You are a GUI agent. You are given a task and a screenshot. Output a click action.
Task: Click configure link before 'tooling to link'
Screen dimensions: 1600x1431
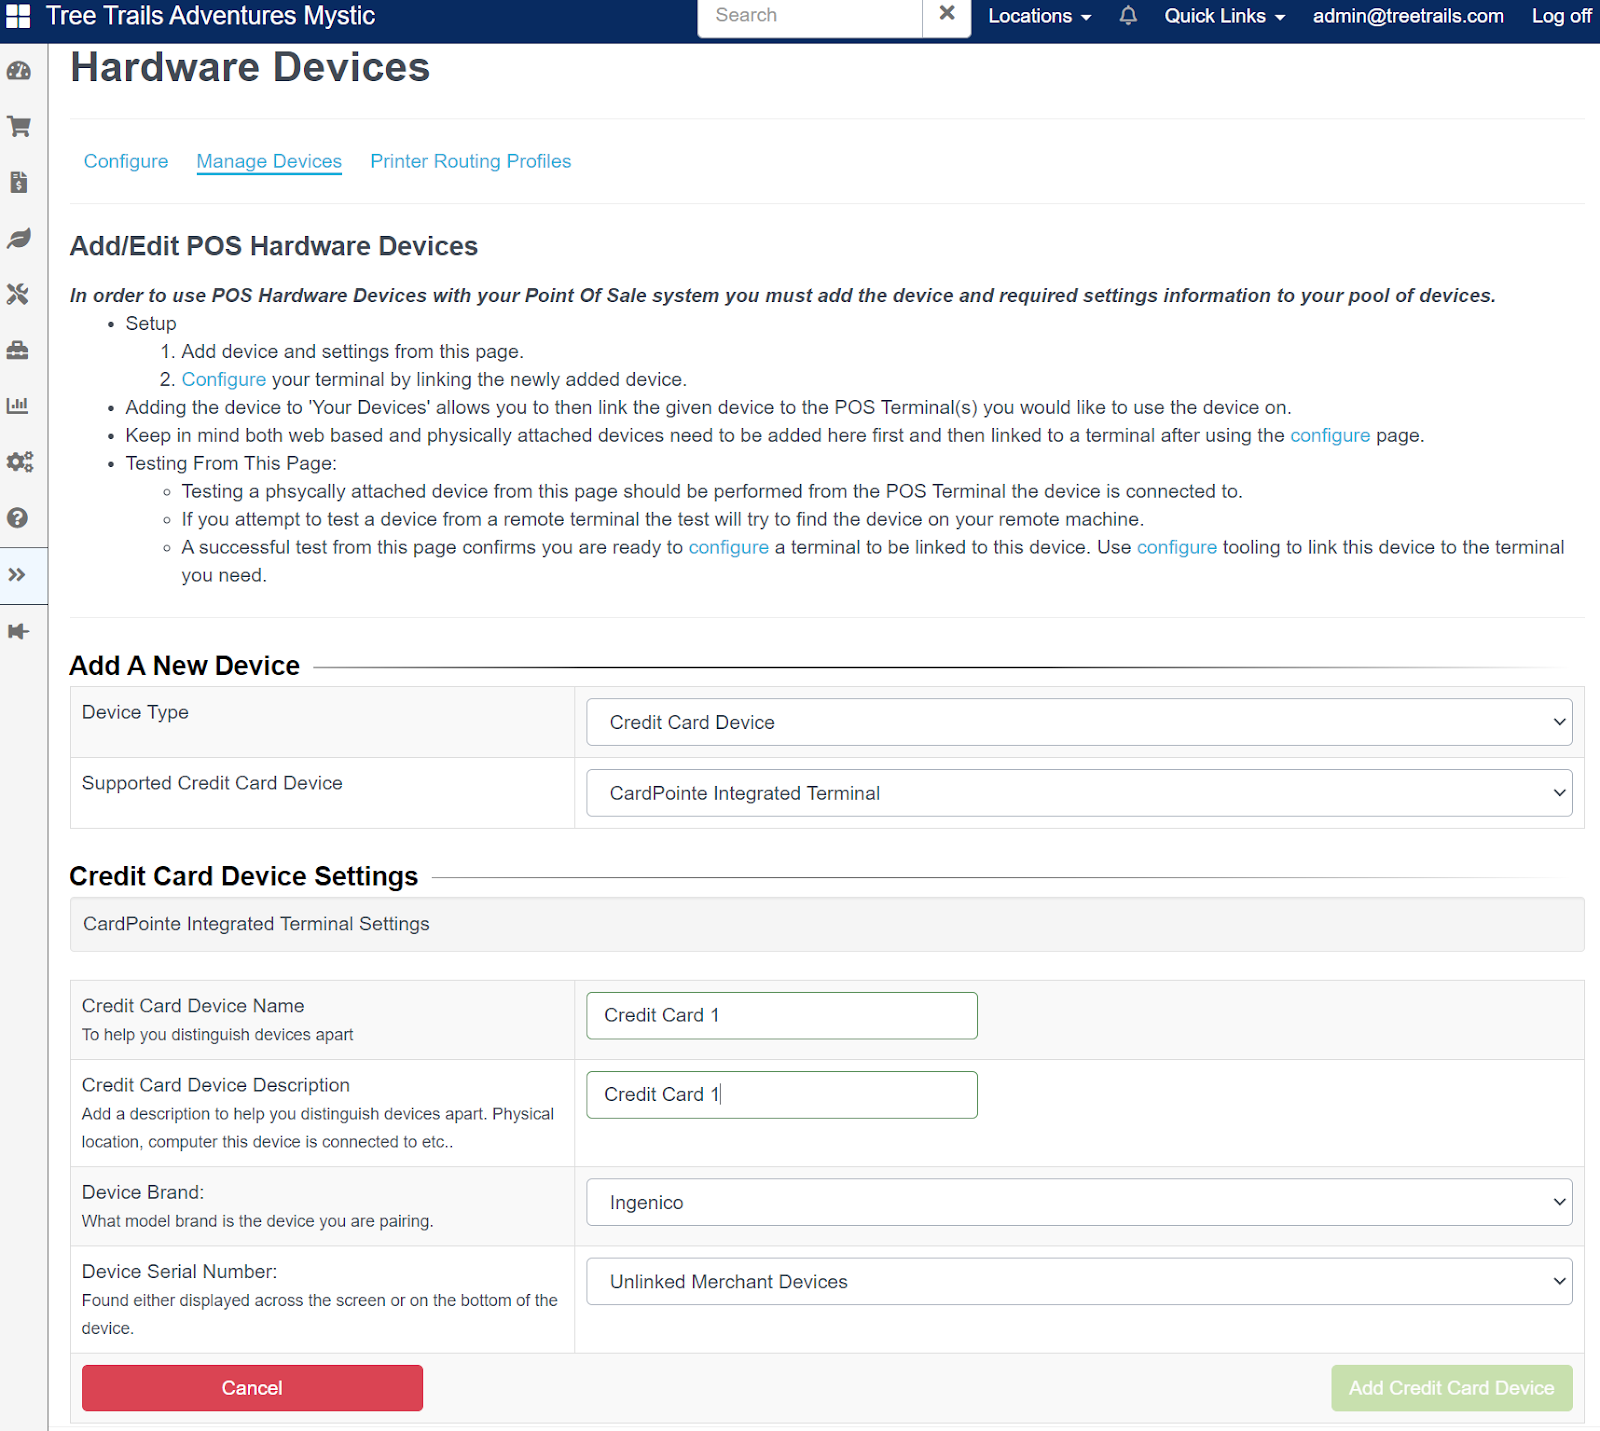tap(1177, 547)
